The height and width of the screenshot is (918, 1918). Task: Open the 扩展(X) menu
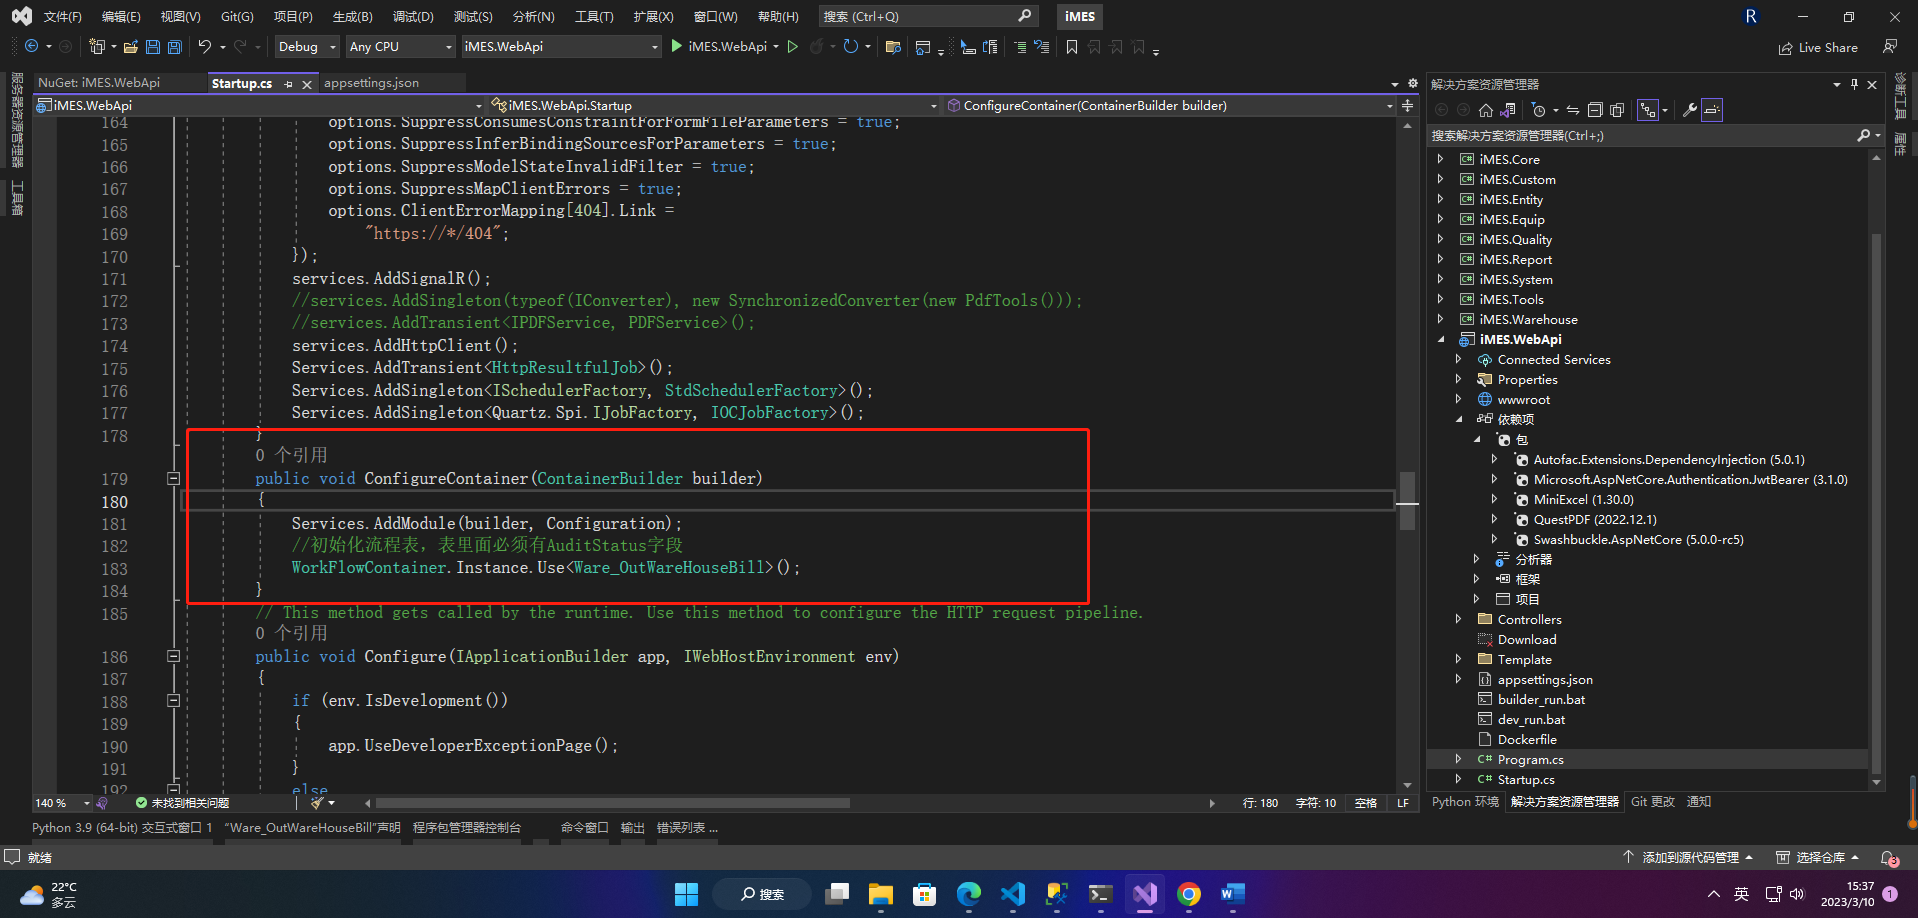click(x=653, y=16)
